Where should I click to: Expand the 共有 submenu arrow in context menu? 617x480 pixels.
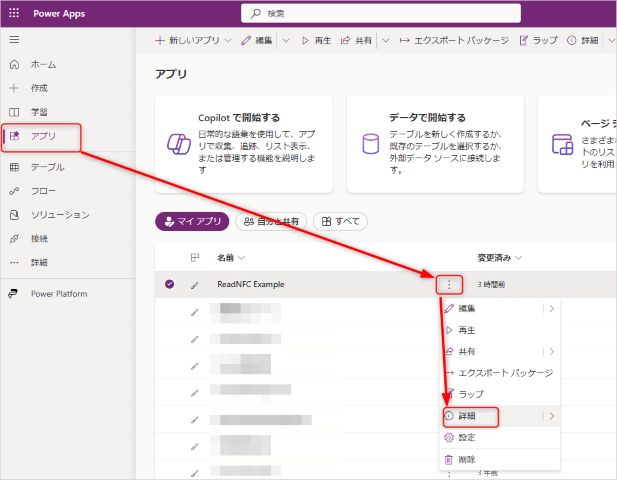[x=552, y=351]
